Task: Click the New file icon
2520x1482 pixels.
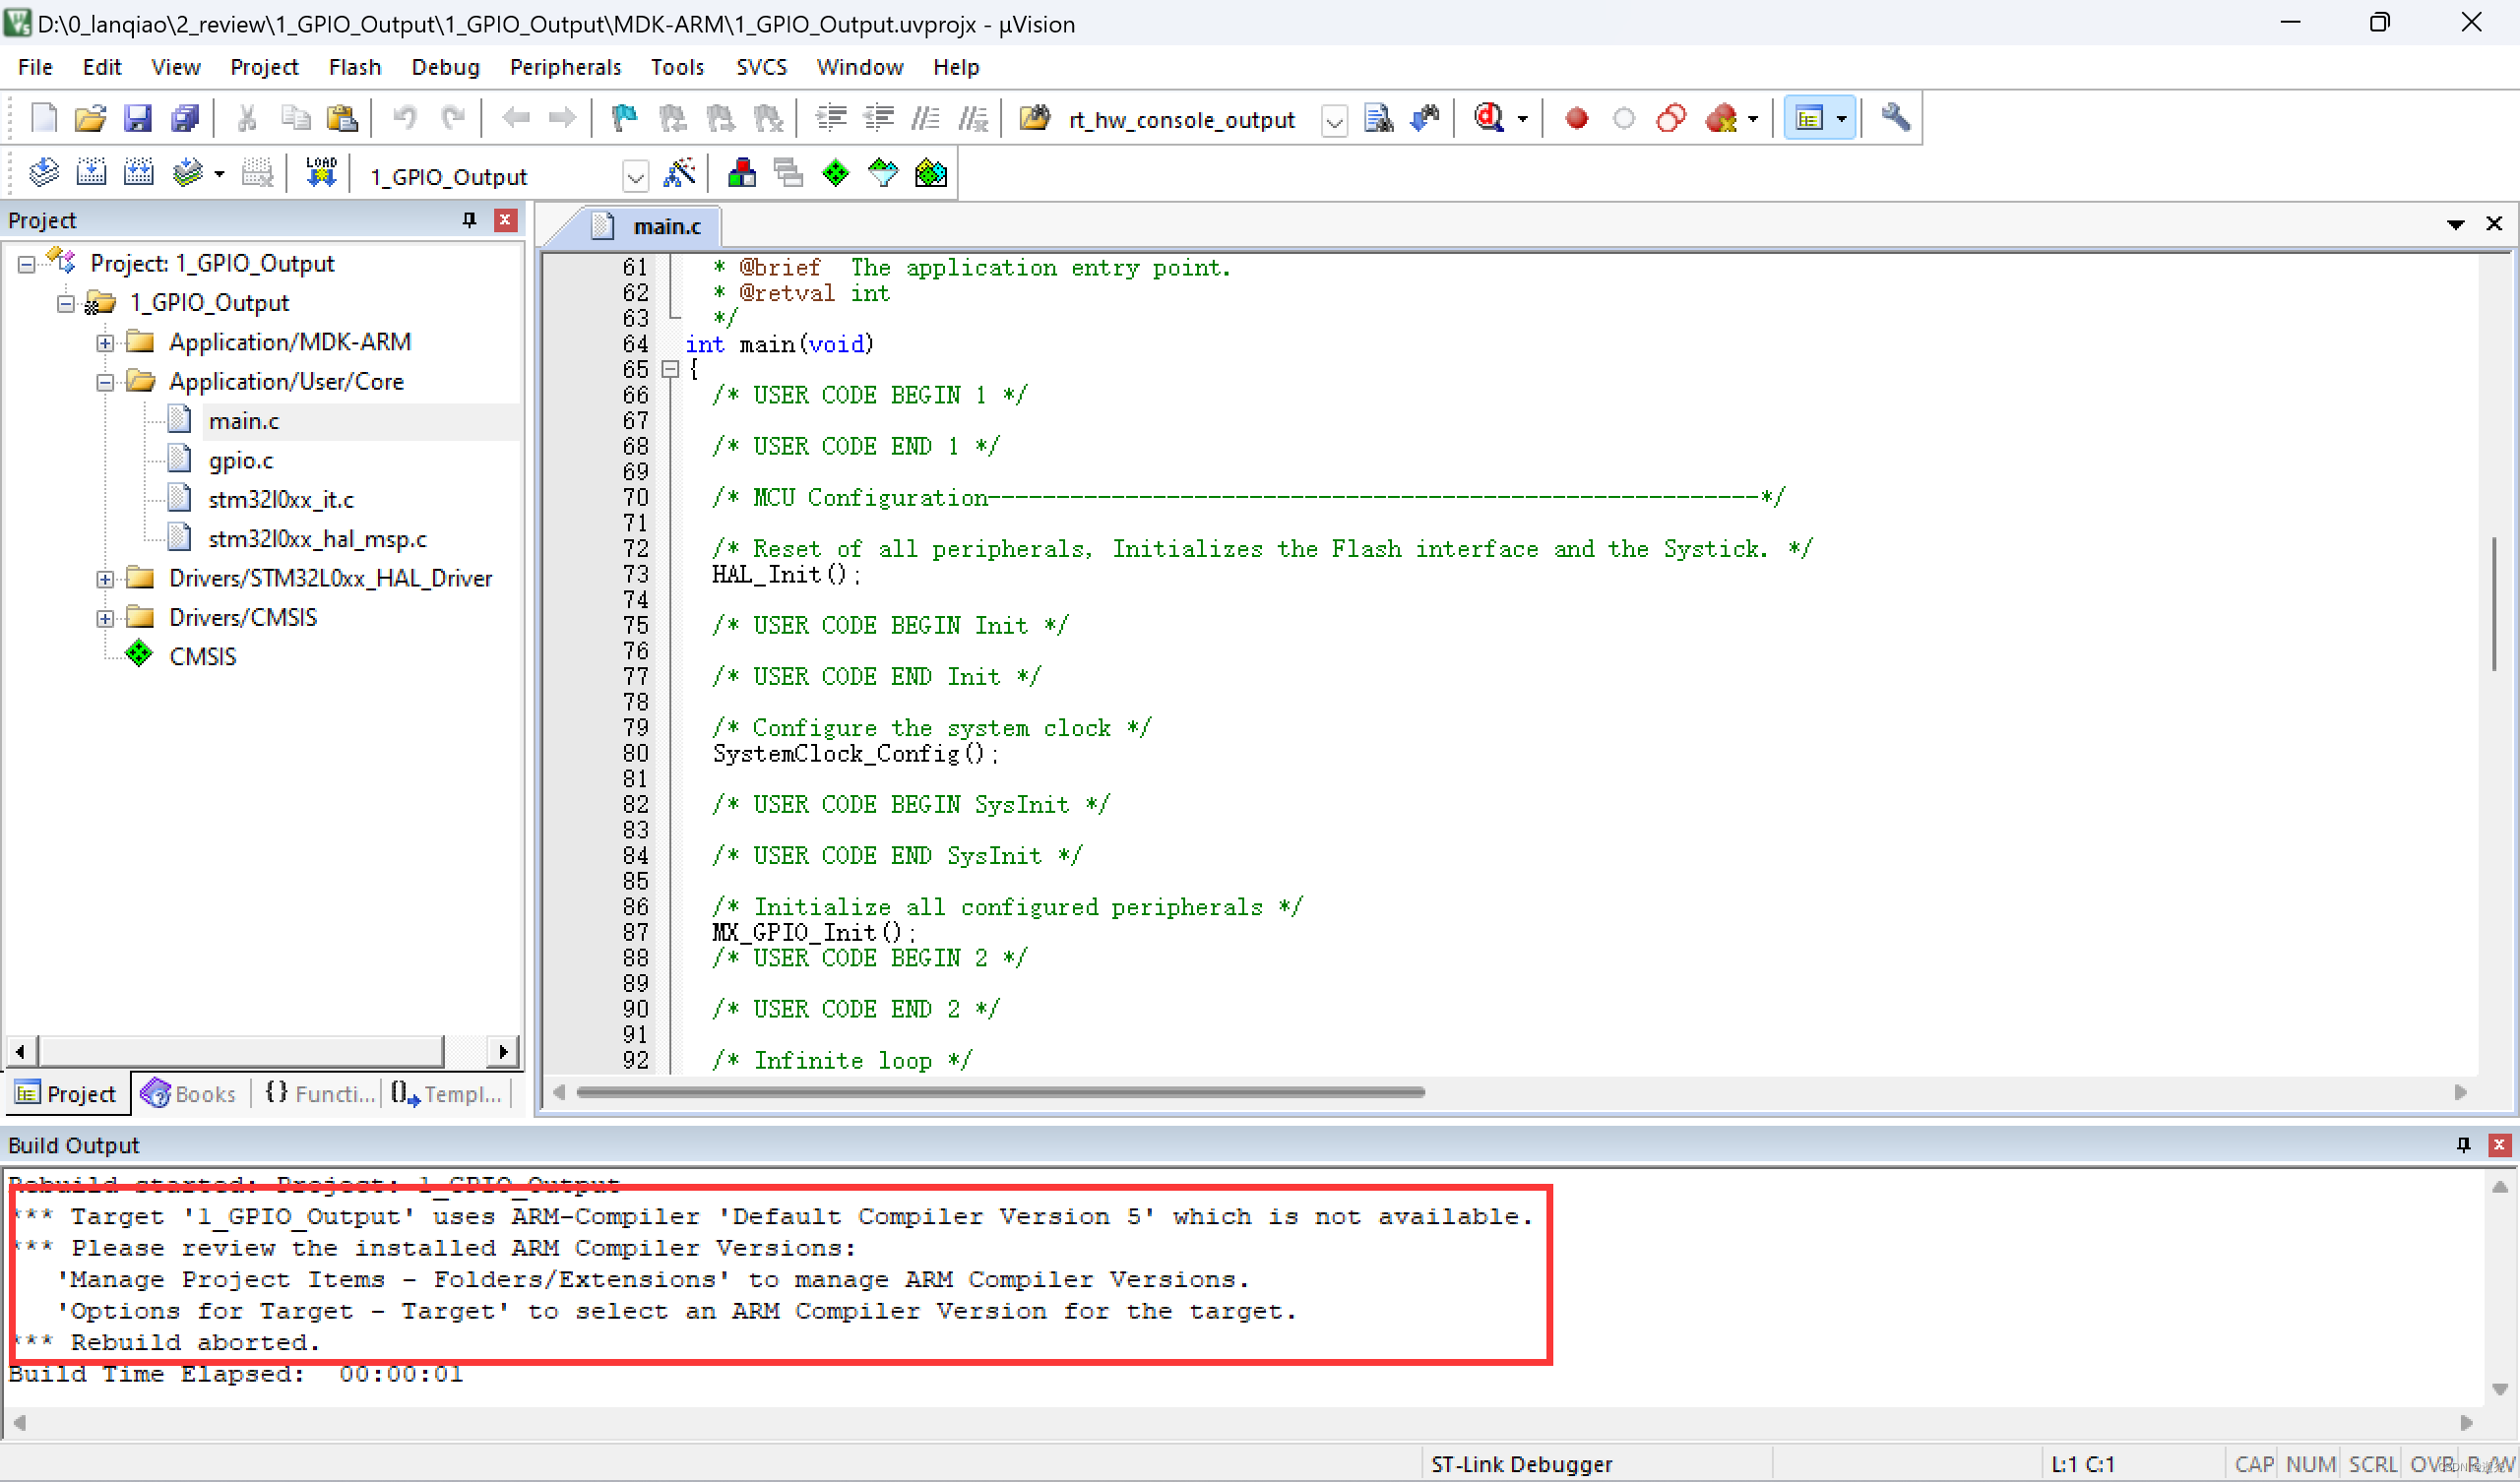Action: [x=44, y=119]
